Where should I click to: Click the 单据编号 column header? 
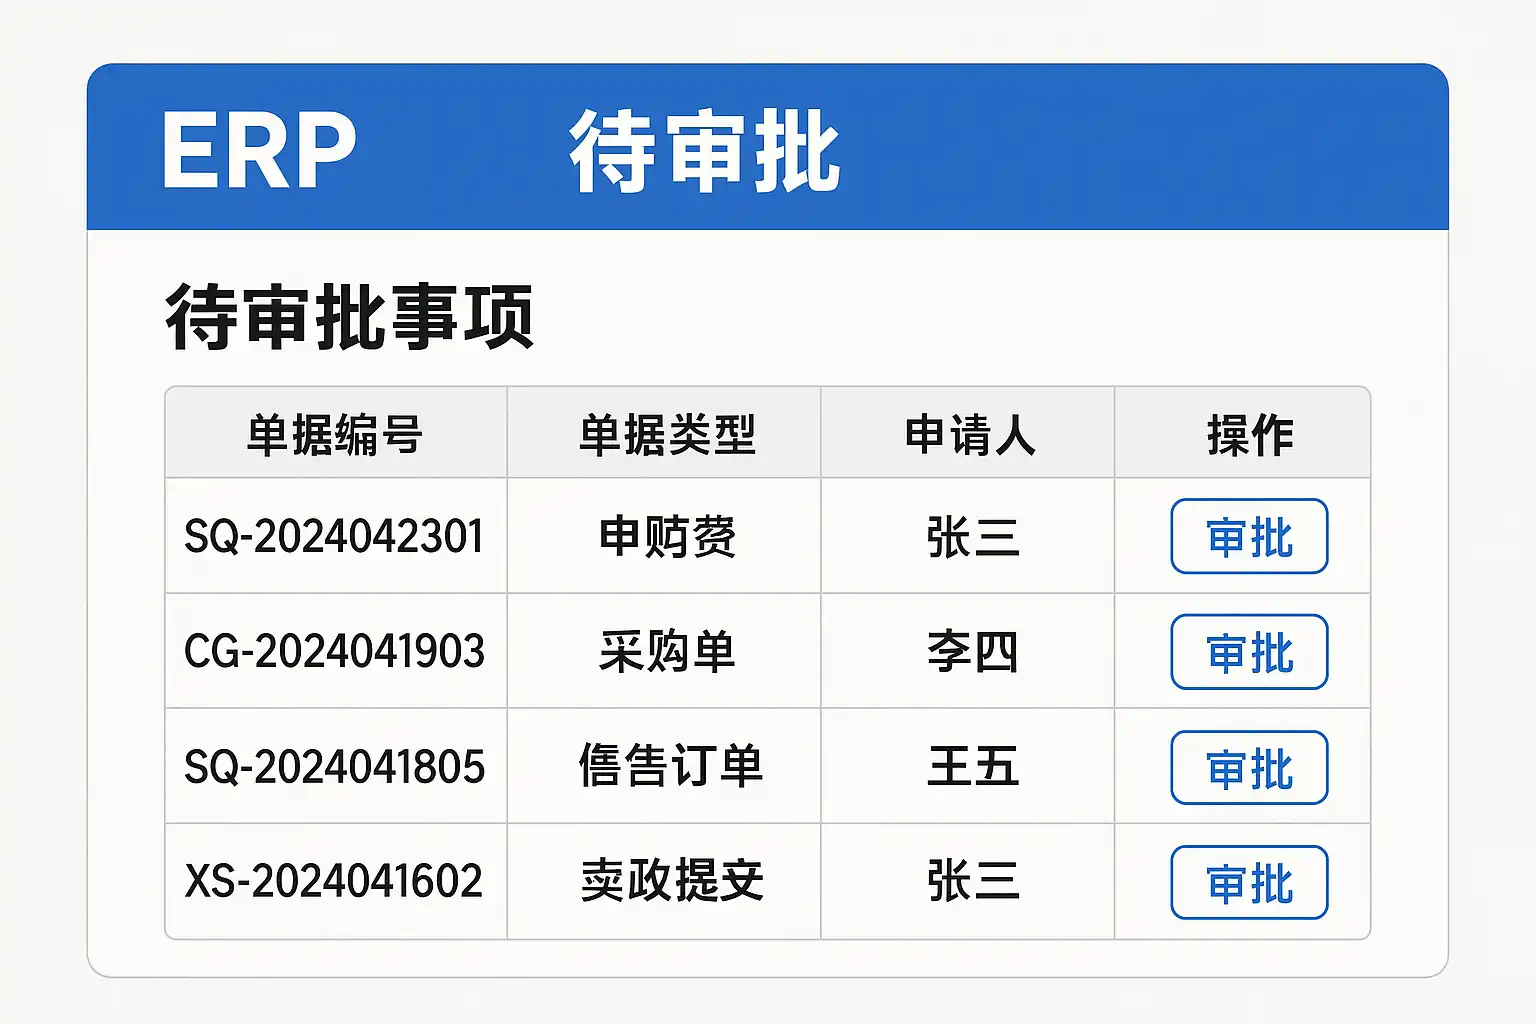tap(336, 434)
